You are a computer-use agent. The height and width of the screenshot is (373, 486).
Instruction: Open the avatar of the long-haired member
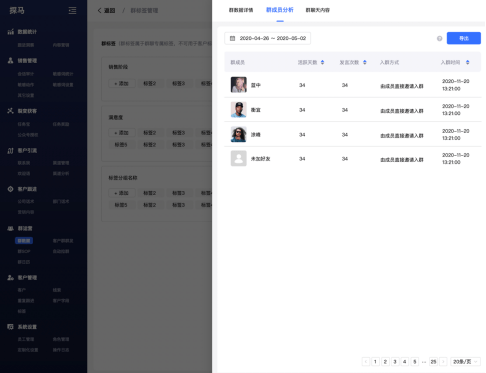(239, 134)
